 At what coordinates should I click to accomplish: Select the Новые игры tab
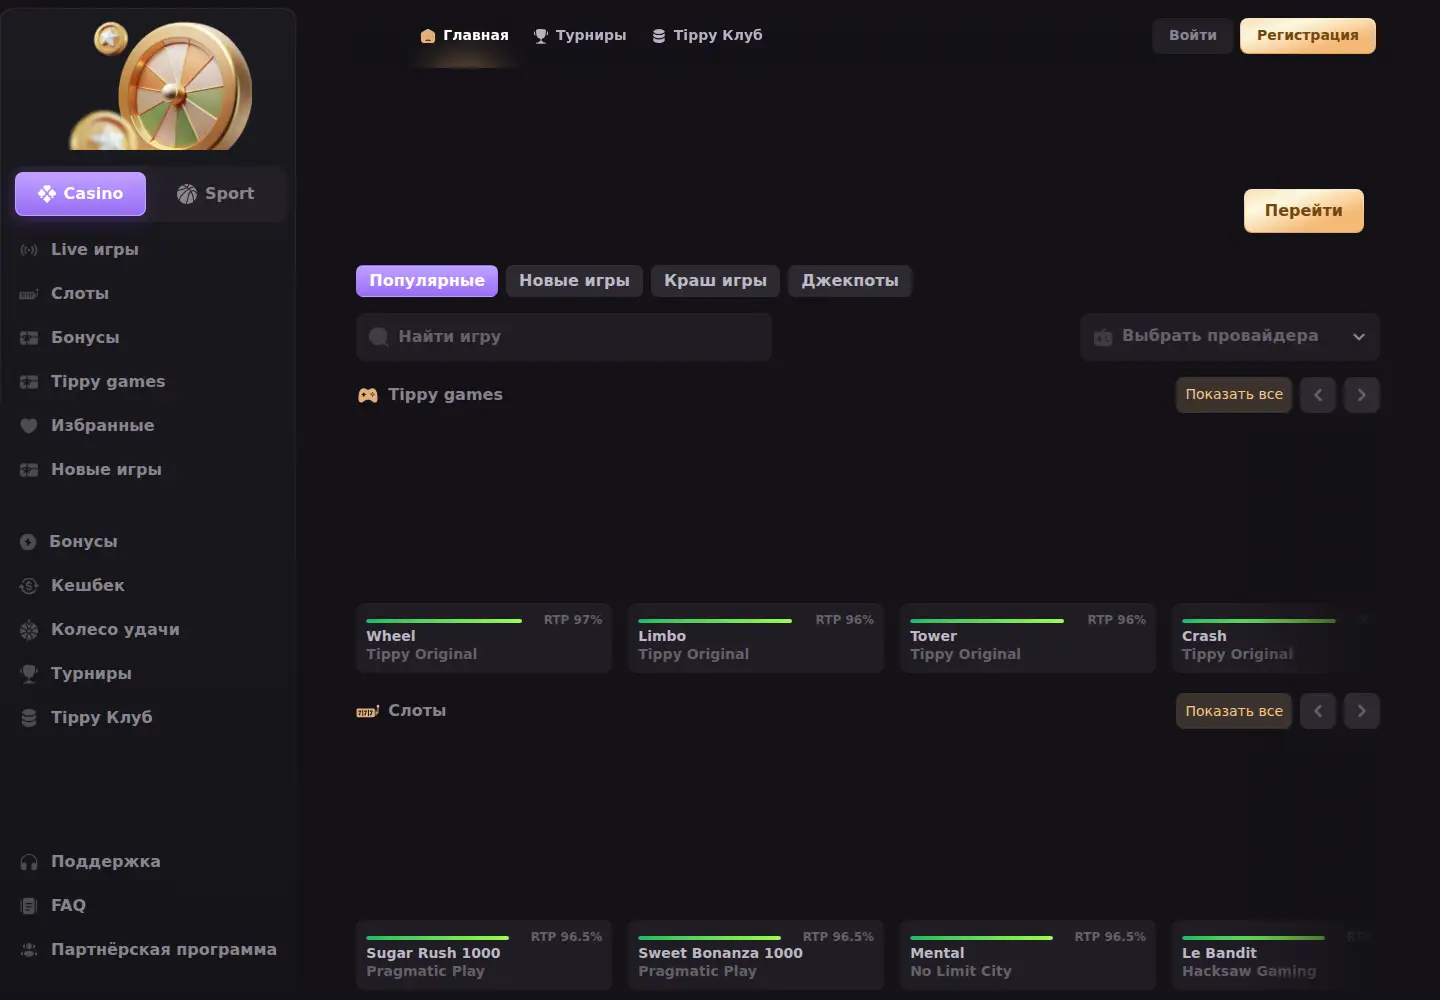(574, 281)
